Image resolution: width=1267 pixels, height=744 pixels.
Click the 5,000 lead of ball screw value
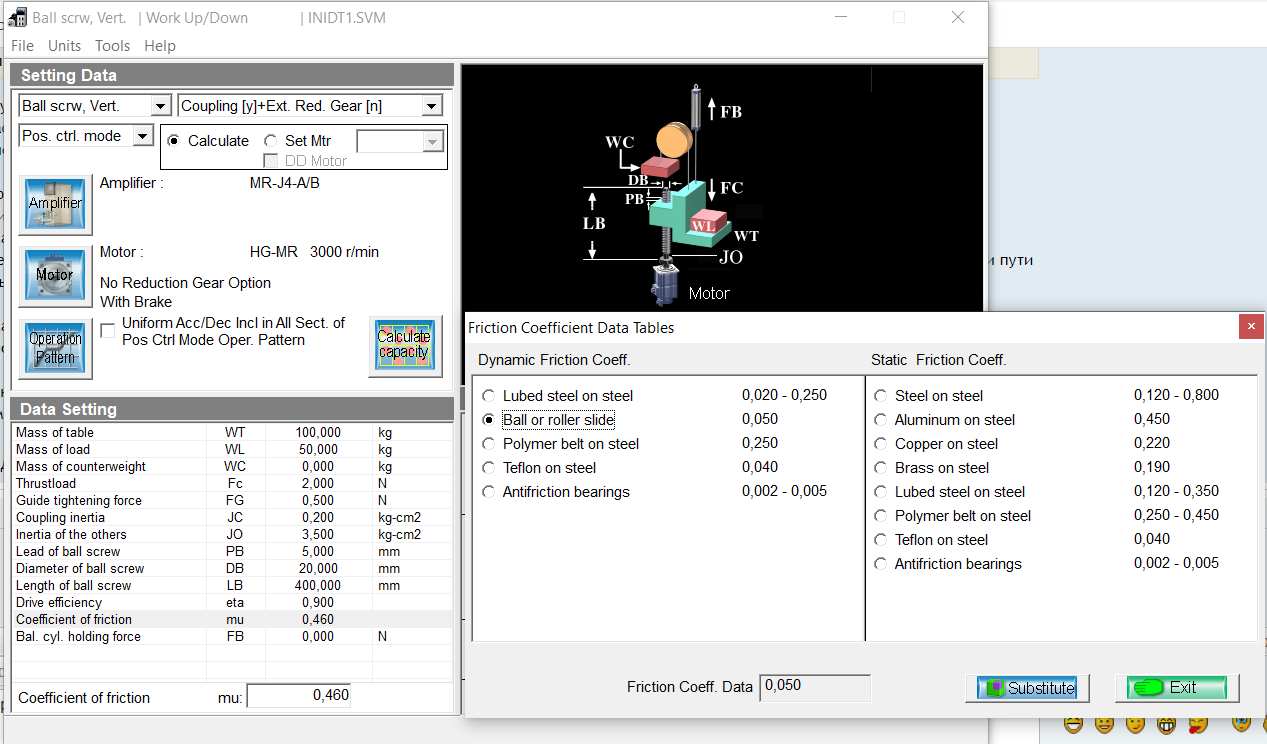(318, 552)
